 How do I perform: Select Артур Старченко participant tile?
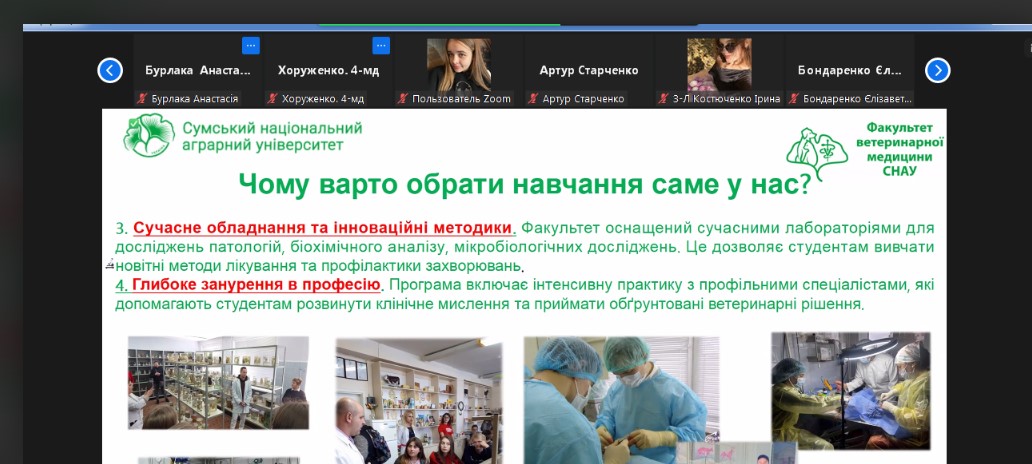tap(589, 70)
